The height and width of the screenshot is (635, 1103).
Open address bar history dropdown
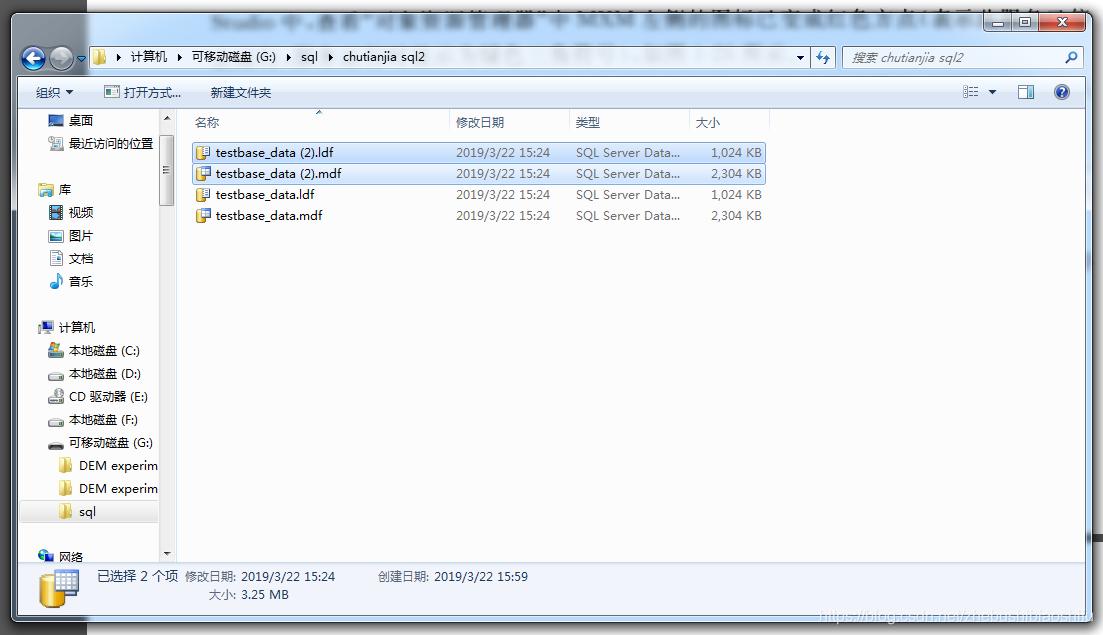pos(800,58)
